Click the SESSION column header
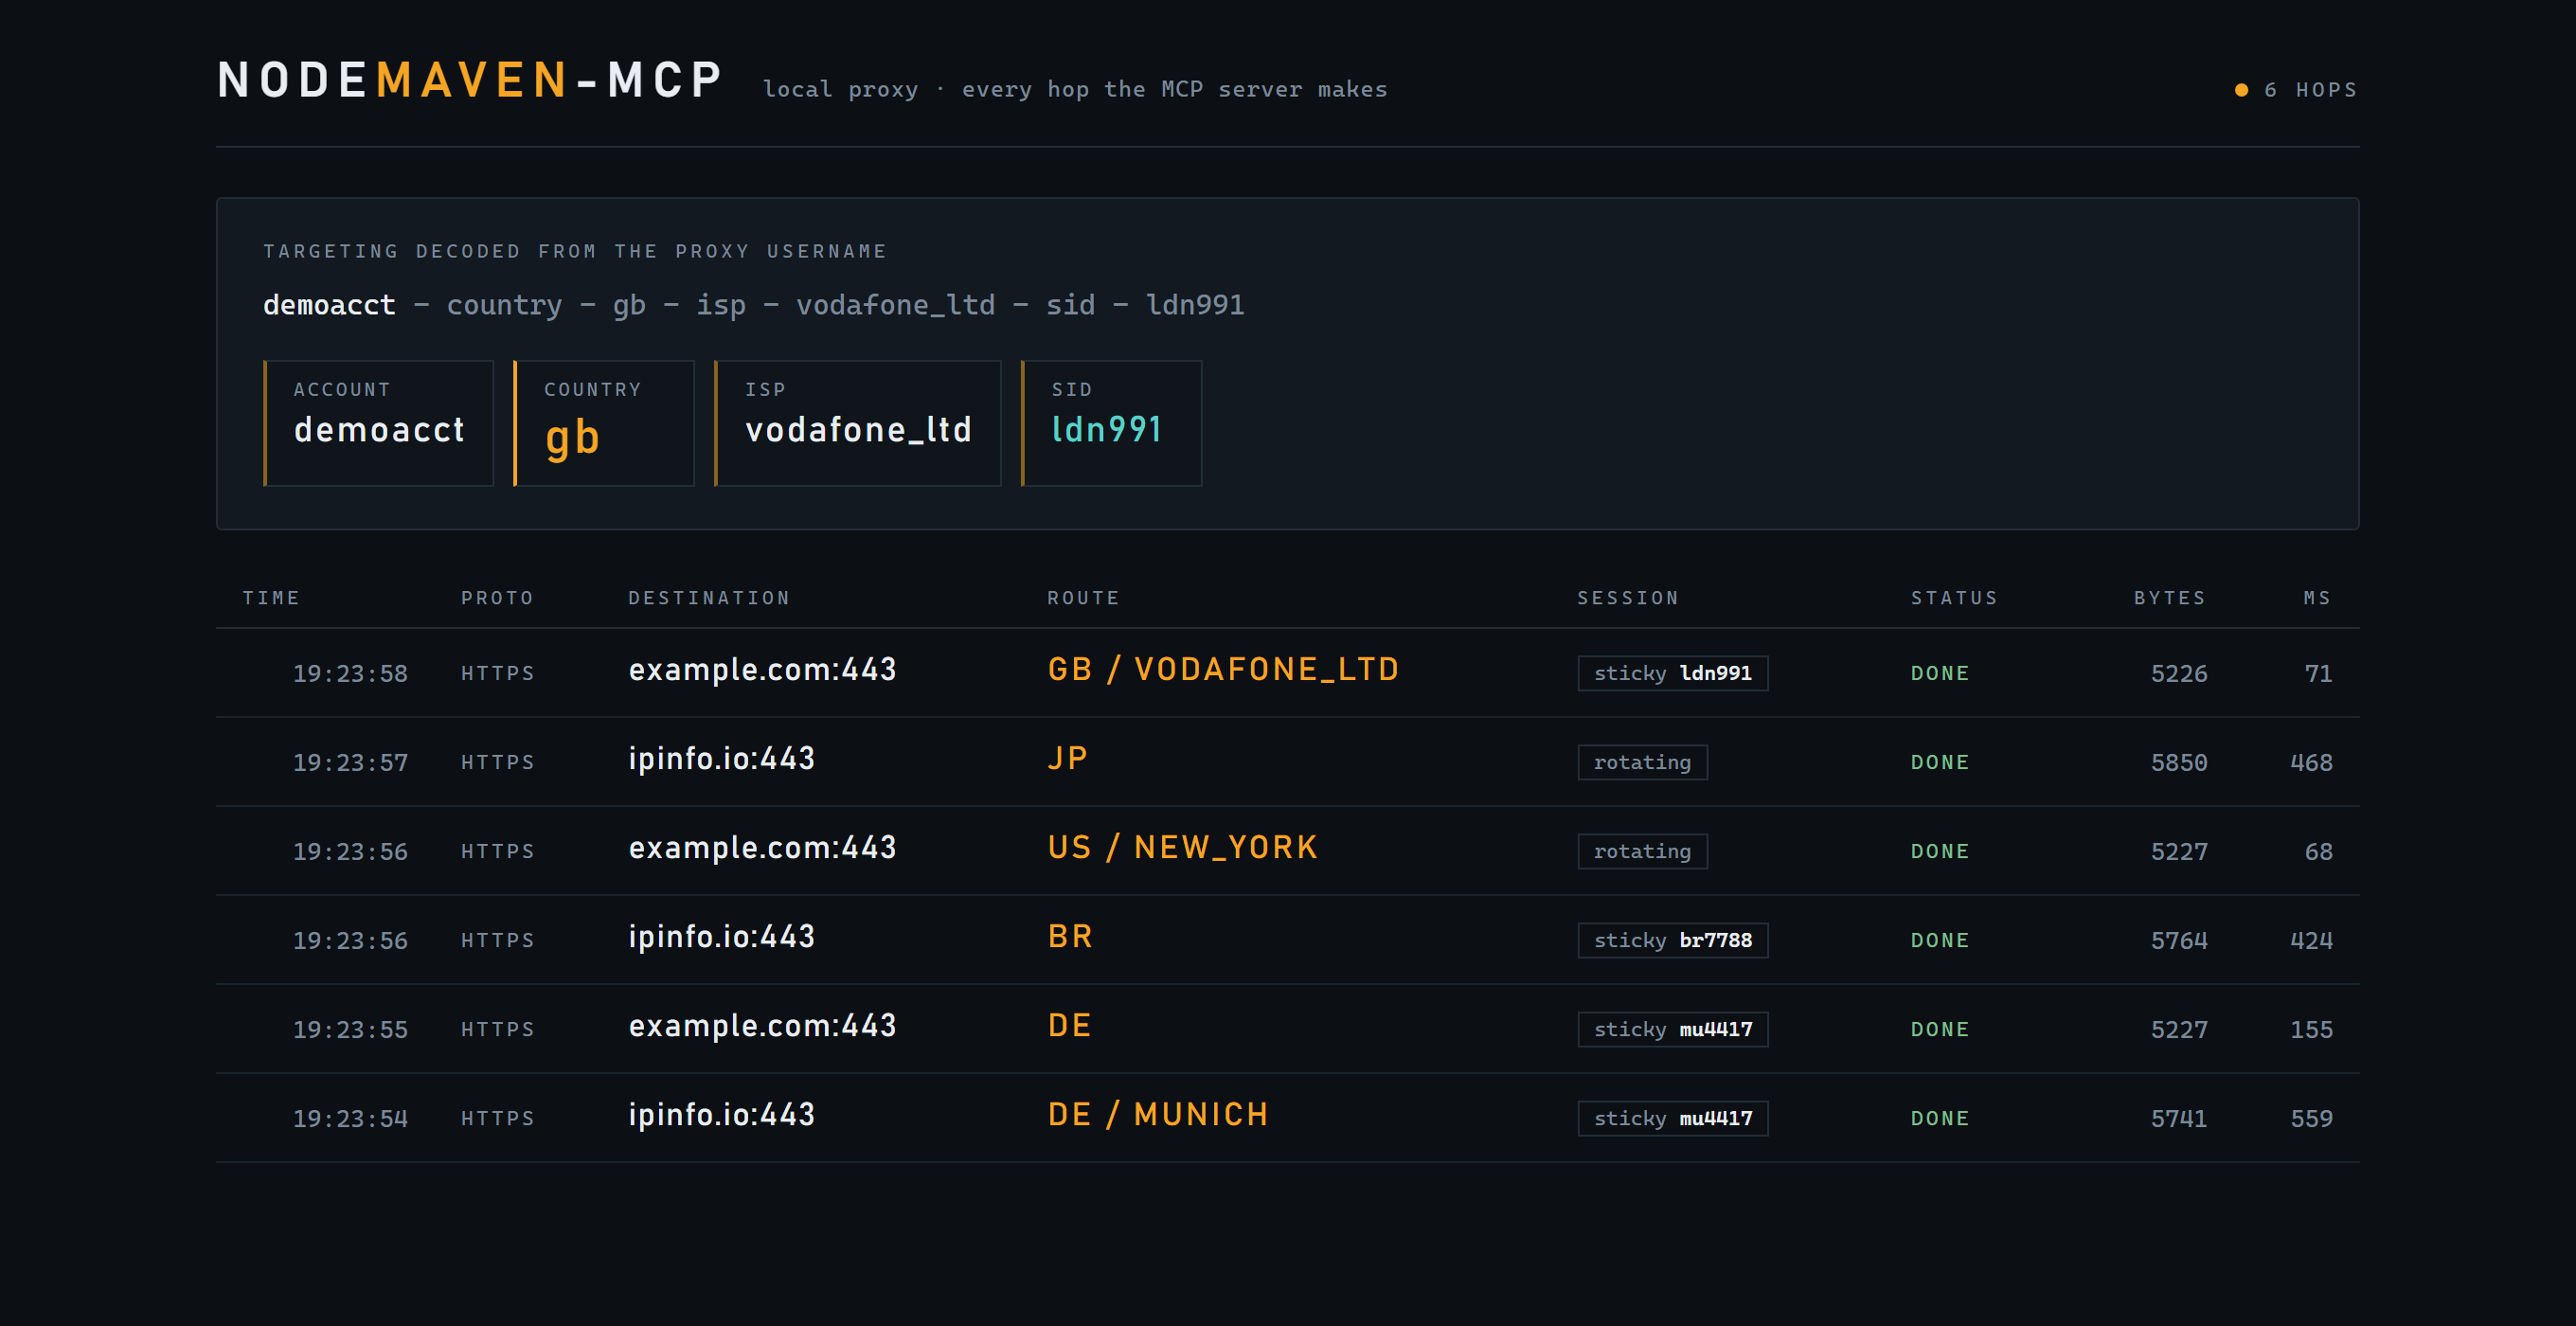The image size is (2576, 1326). point(1628,598)
